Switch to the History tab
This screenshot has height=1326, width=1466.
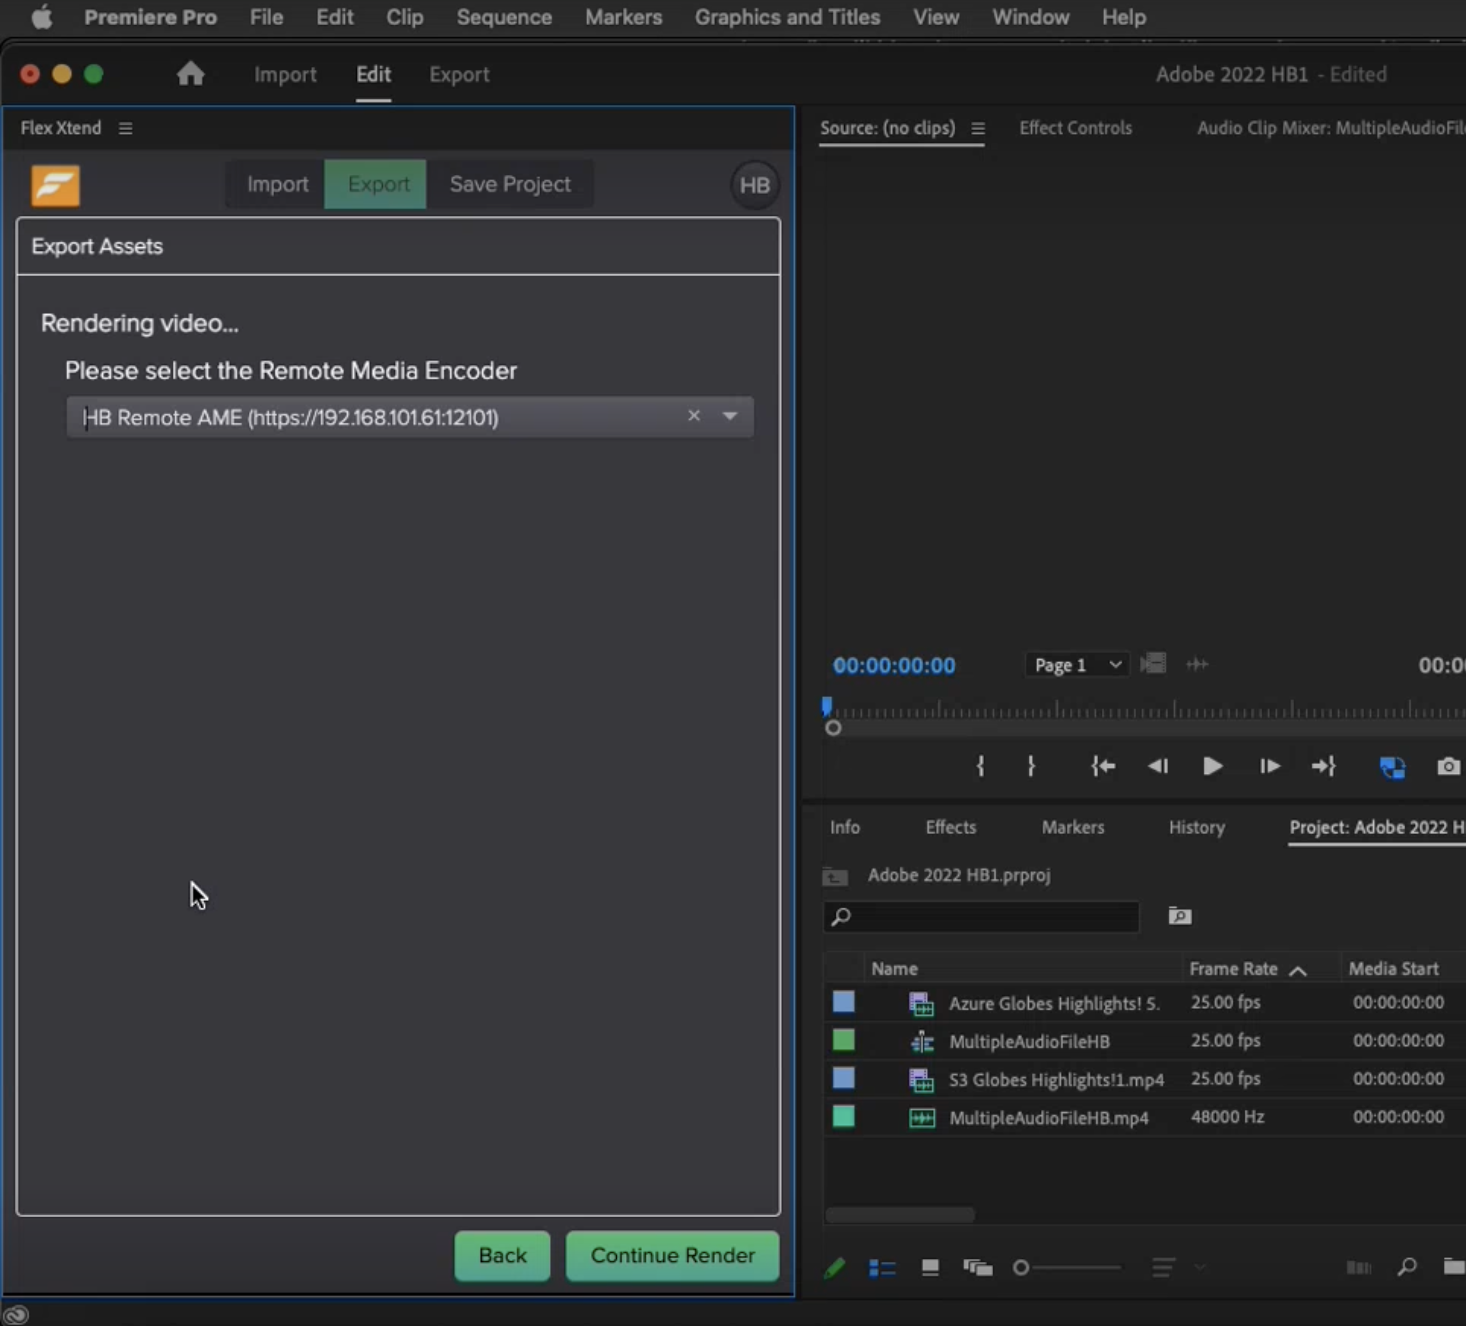pyautogui.click(x=1196, y=827)
